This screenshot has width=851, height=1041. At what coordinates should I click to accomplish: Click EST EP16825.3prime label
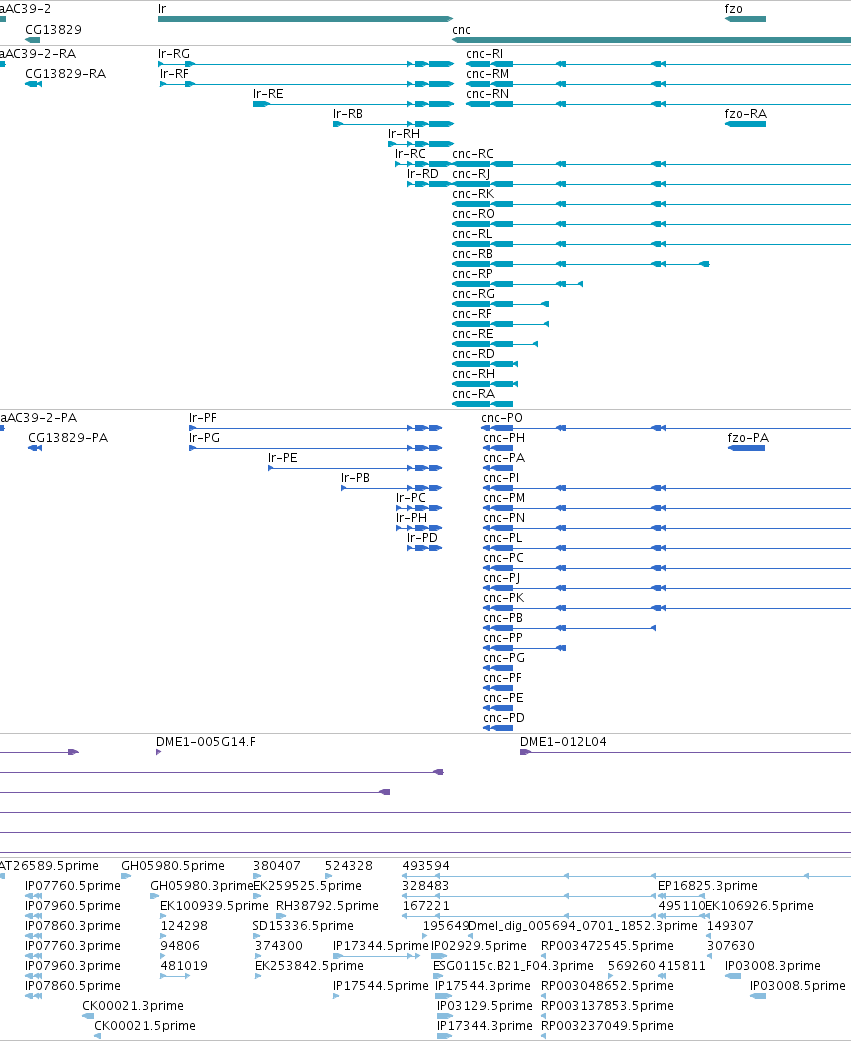click(708, 886)
